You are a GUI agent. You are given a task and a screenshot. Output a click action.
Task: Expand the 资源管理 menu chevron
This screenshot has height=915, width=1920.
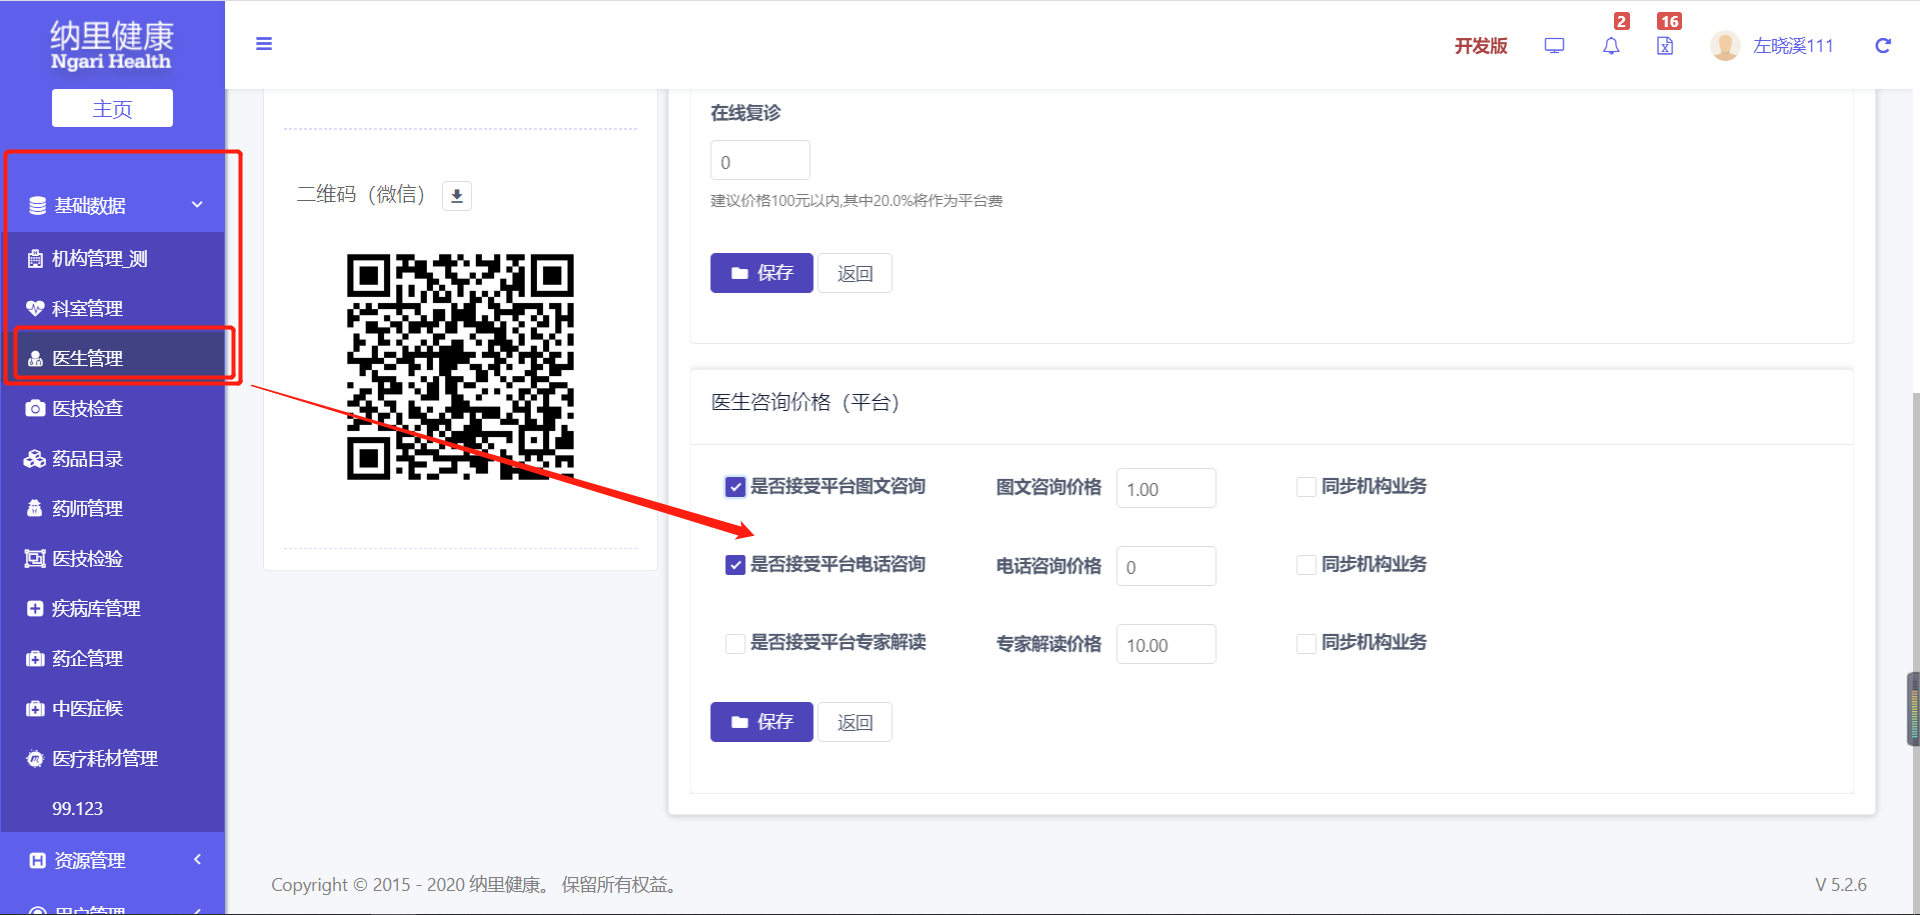tap(197, 860)
